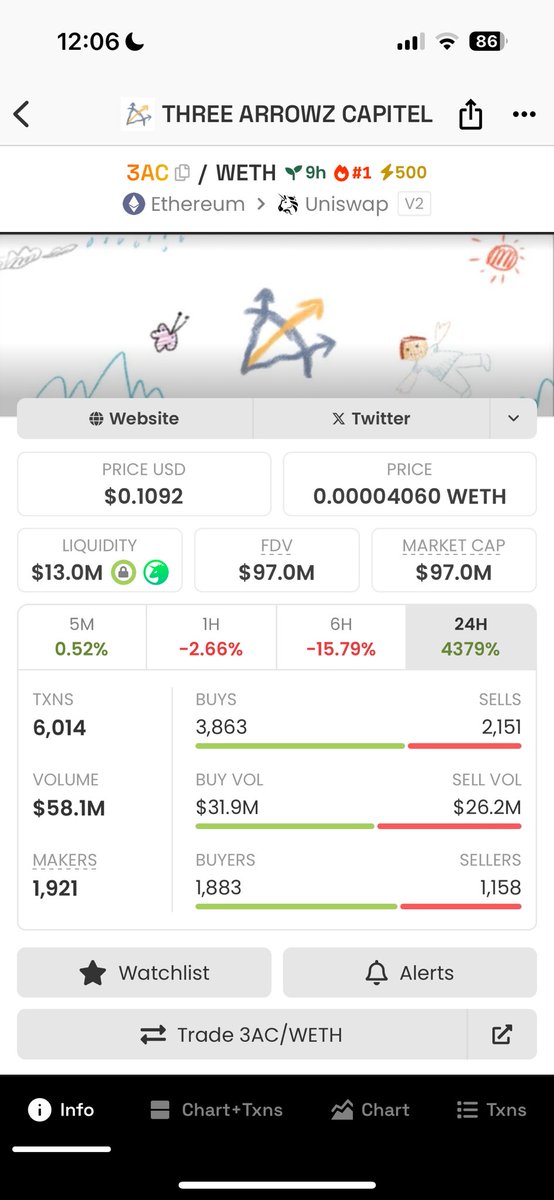Open the three-dots more menu
Image resolution: width=554 pixels, height=1200 pixels.
[524, 114]
